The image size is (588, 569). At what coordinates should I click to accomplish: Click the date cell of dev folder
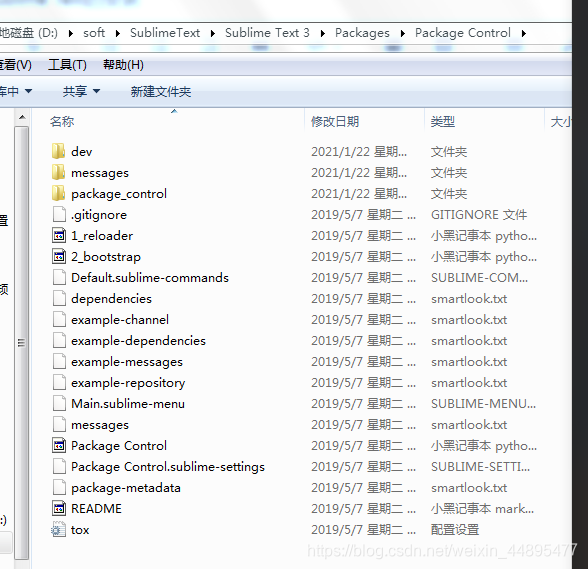[359, 152]
